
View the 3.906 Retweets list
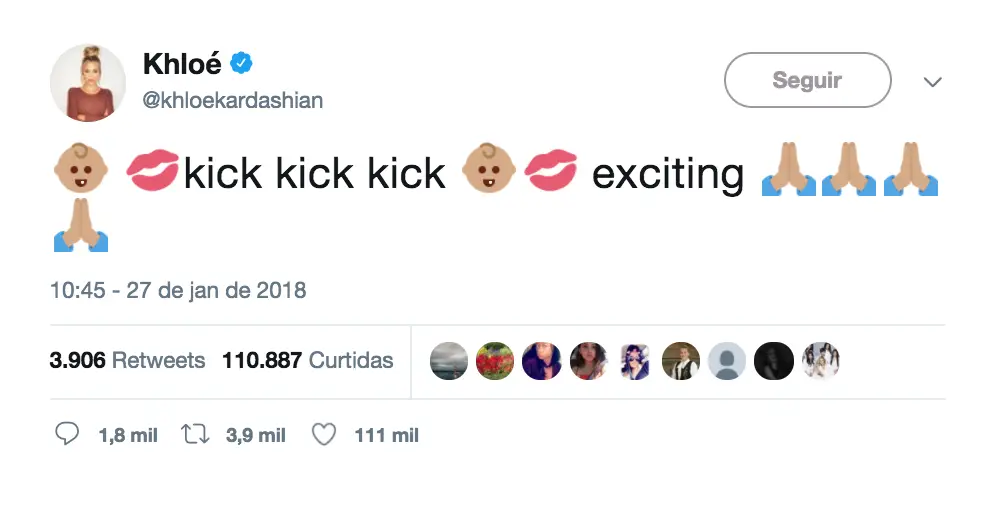click(128, 360)
